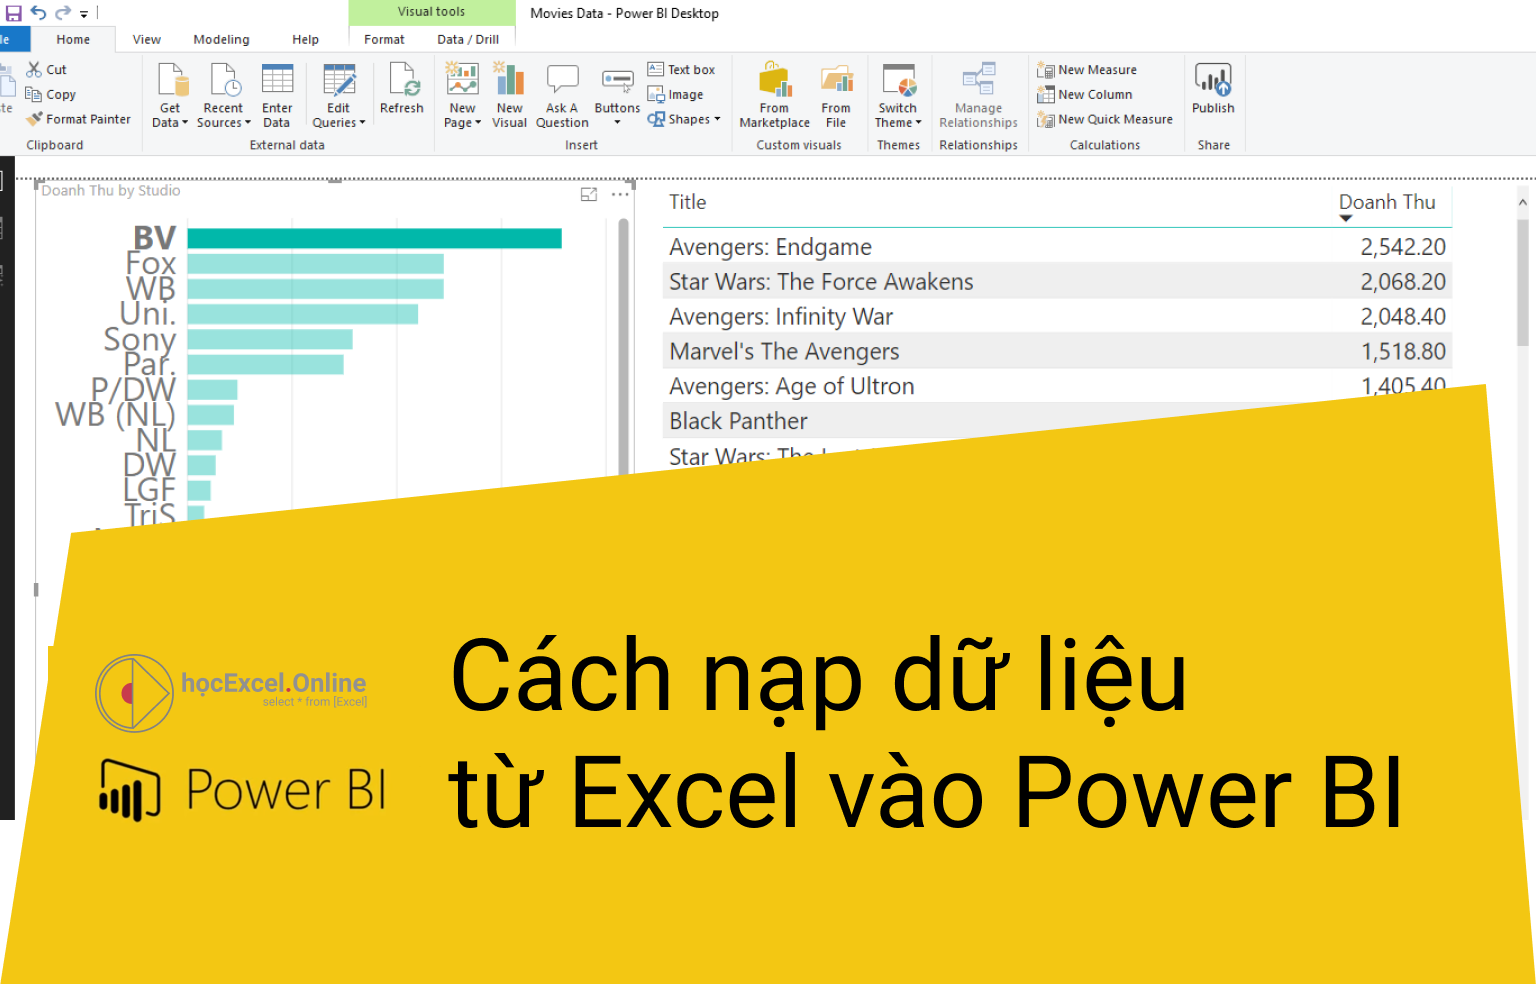Image resolution: width=1536 pixels, height=984 pixels.
Task: Toggle Focus mode on Doanh Thu by Studio chart
Action: pyautogui.click(x=589, y=194)
